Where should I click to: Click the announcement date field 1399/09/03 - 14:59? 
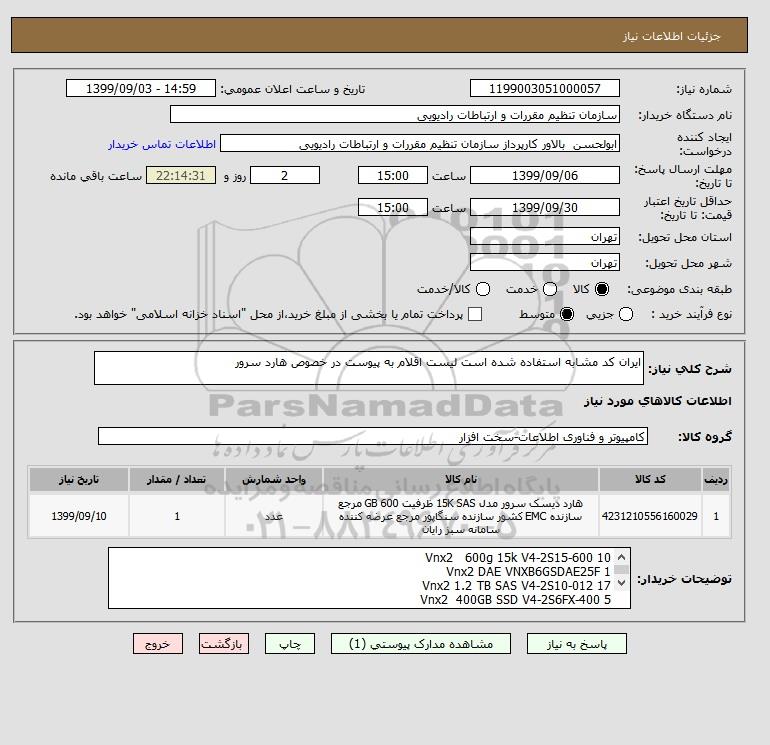(x=141, y=88)
